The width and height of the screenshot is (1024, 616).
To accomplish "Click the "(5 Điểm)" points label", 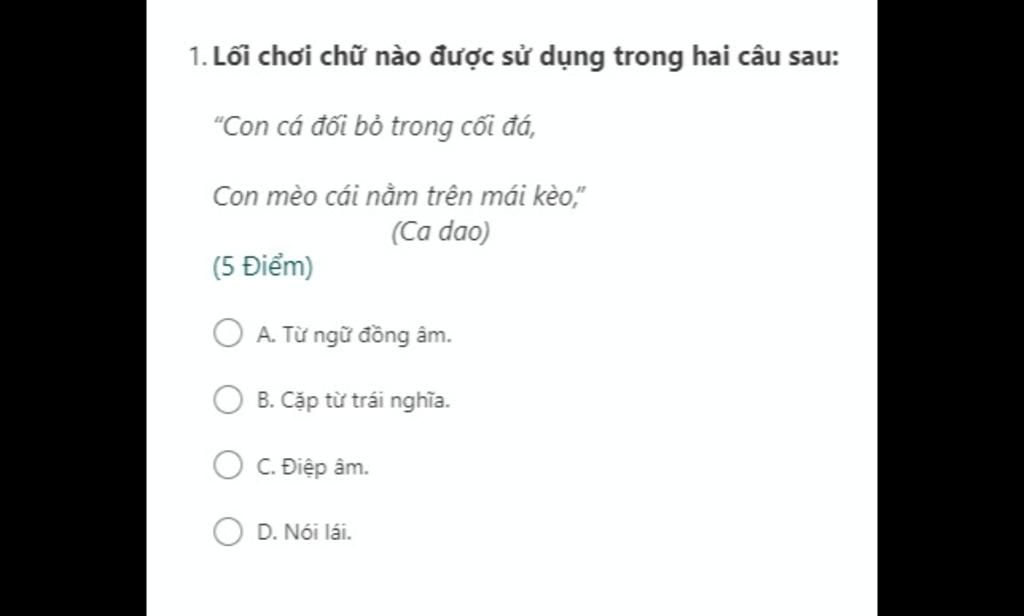I will pos(263,268).
